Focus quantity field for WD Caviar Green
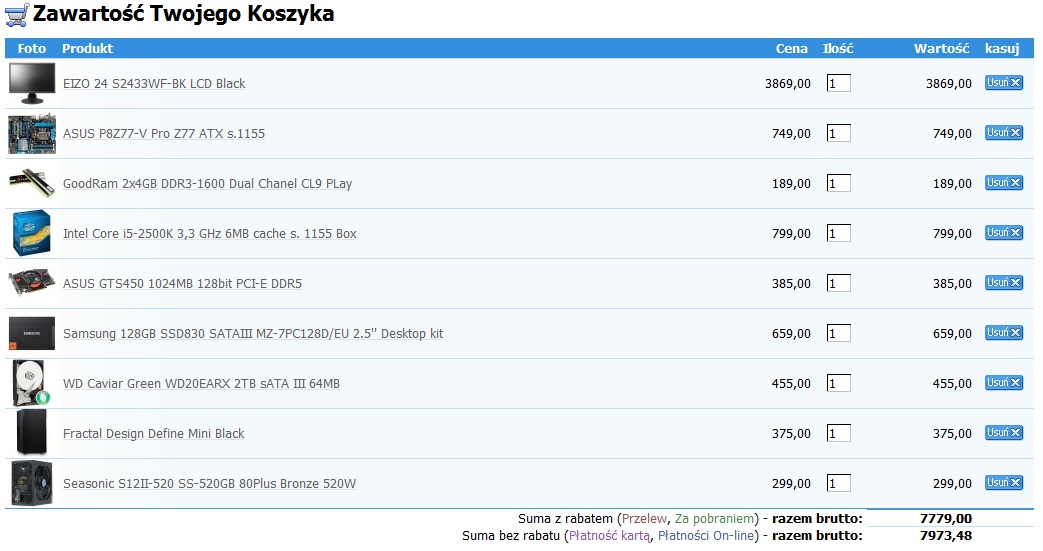1043x551 pixels. [838, 383]
